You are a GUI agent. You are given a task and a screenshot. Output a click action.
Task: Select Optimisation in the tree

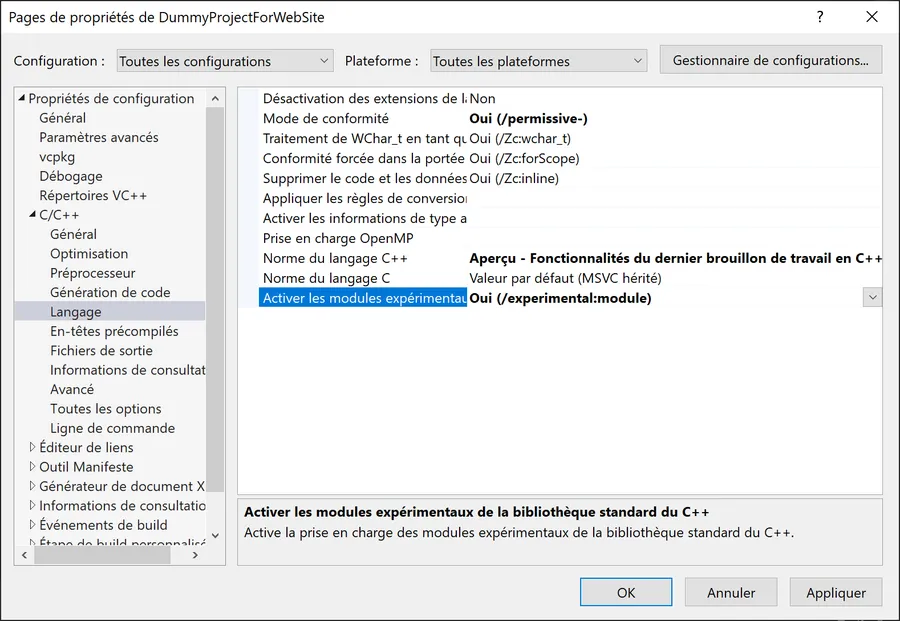(x=89, y=254)
